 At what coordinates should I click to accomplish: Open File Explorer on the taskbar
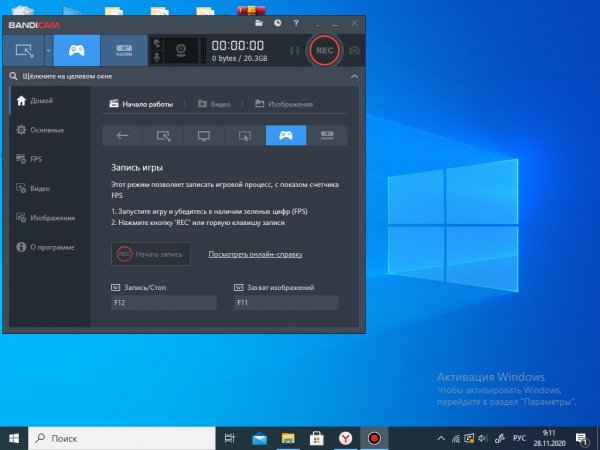click(x=288, y=438)
